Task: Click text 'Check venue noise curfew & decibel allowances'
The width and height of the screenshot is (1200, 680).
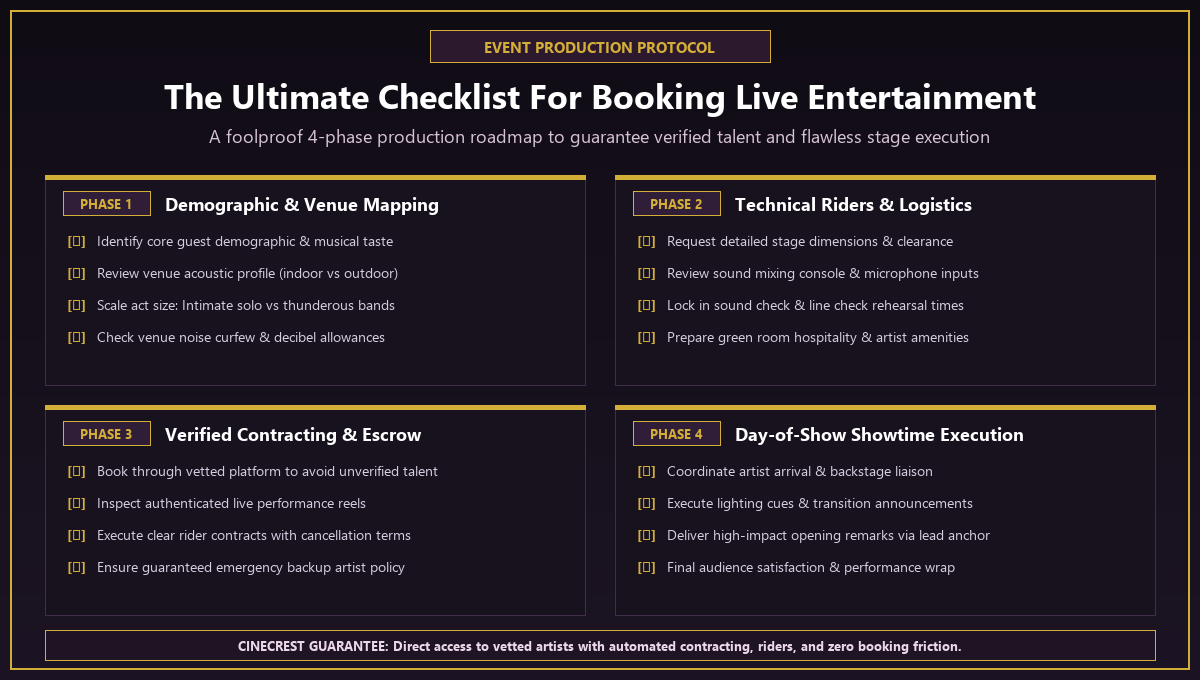Action: 241,338
